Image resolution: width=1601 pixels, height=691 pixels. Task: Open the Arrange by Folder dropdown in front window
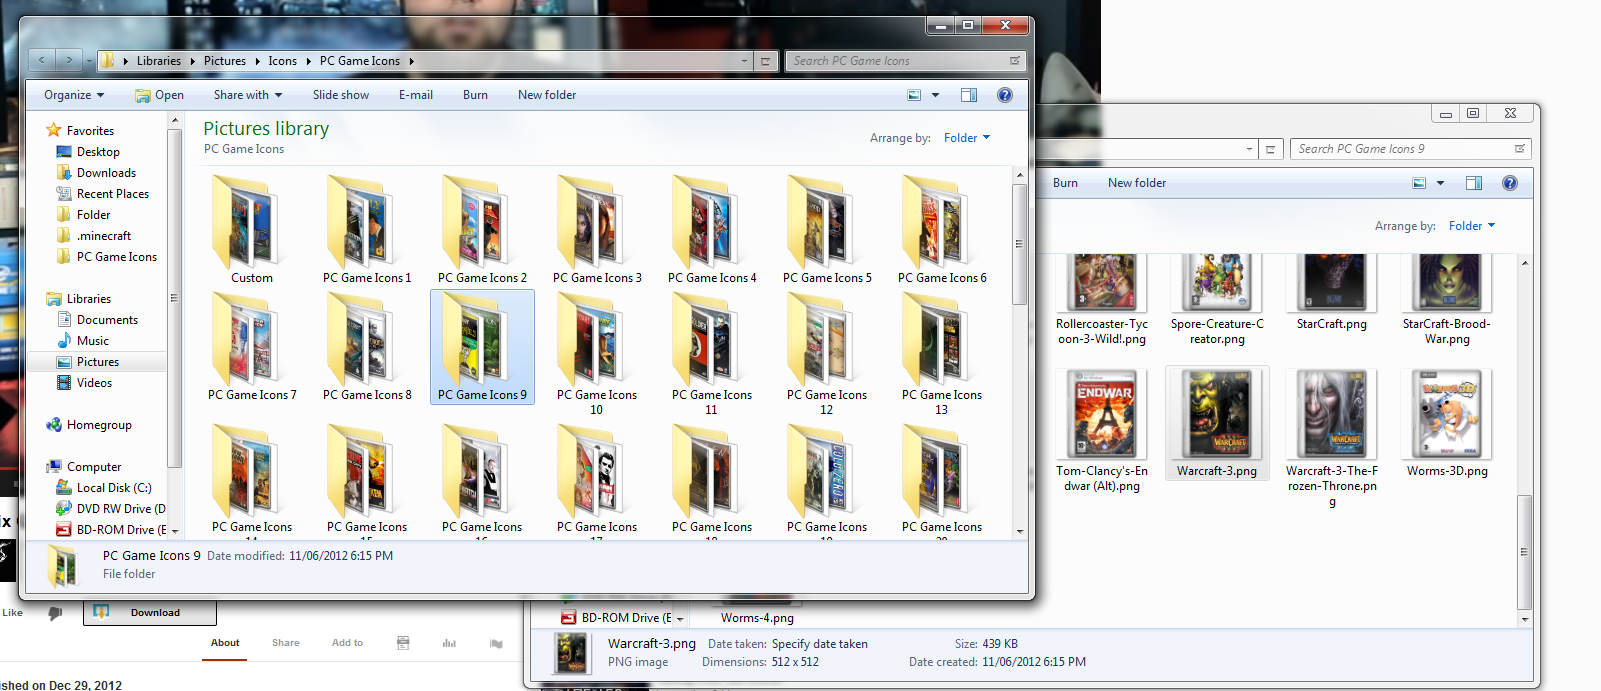coord(967,138)
